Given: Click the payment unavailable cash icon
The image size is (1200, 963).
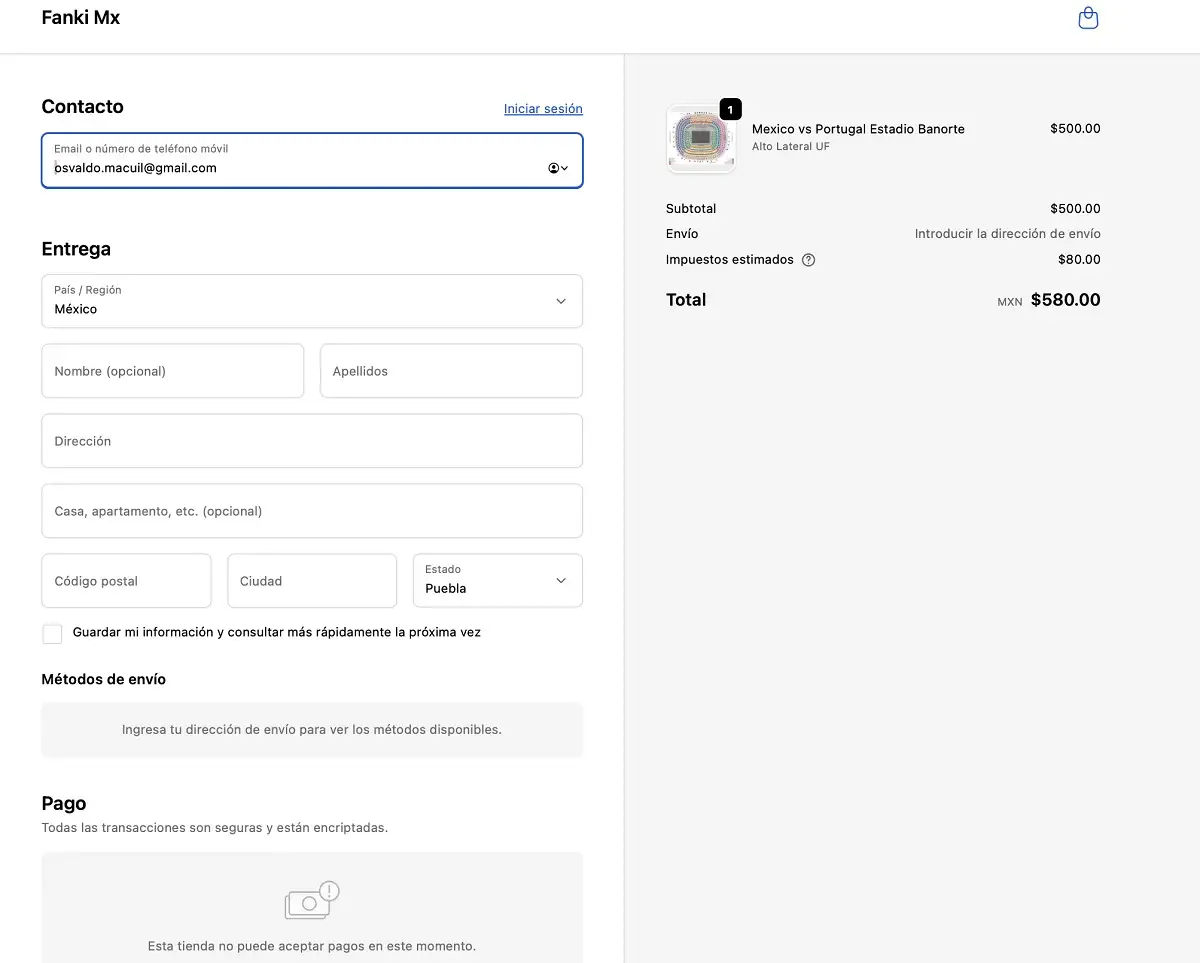Looking at the screenshot, I should (x=311, y=901).
